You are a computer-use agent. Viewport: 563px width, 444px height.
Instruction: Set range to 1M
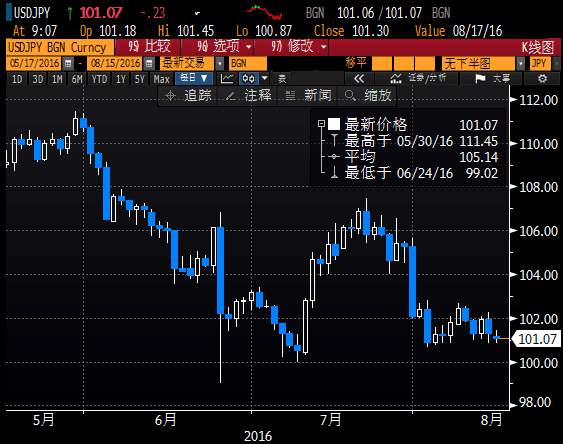click(x=57, y=79)
